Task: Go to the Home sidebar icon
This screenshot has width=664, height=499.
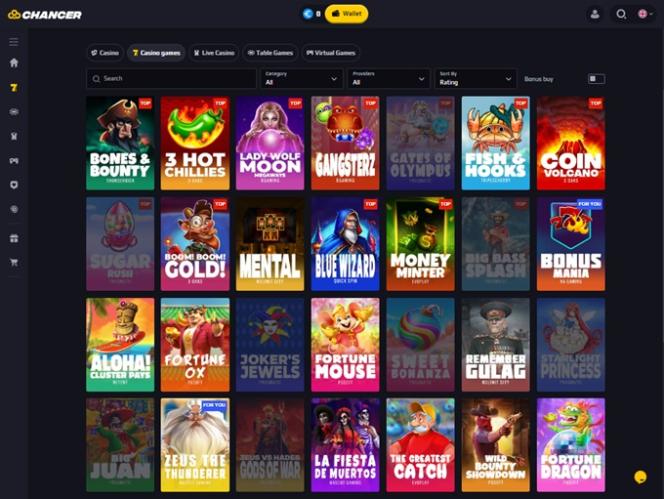Action: pos(14,63)
